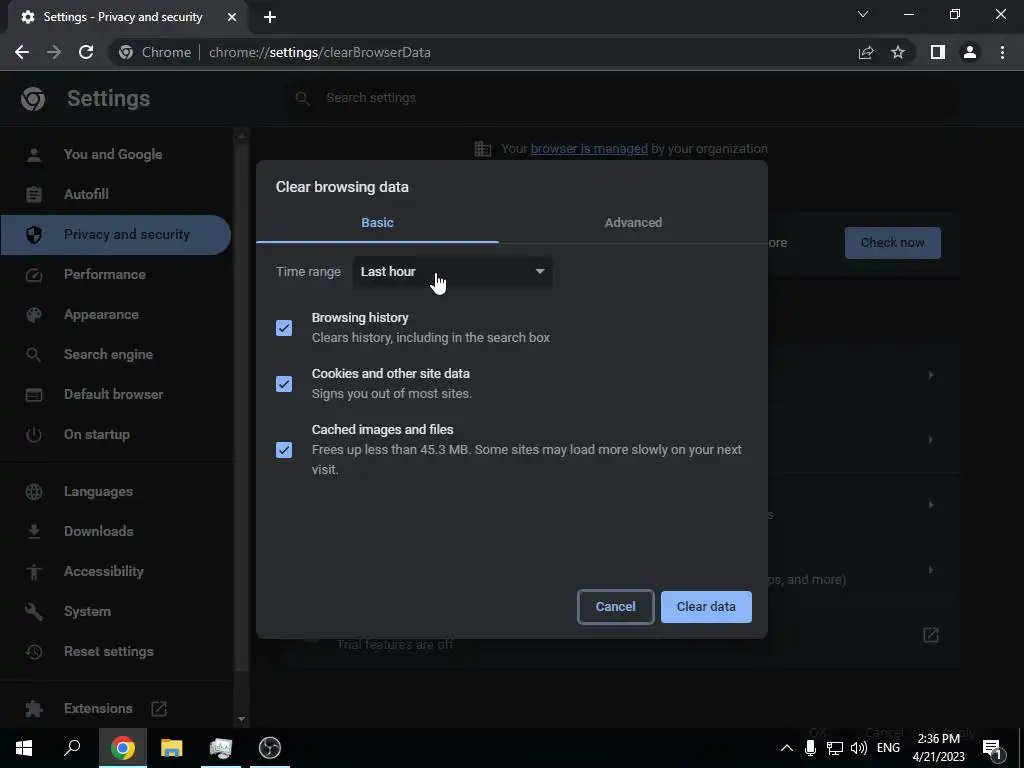Reload the settings page
1024x768 pixels.
pos(86,52)
